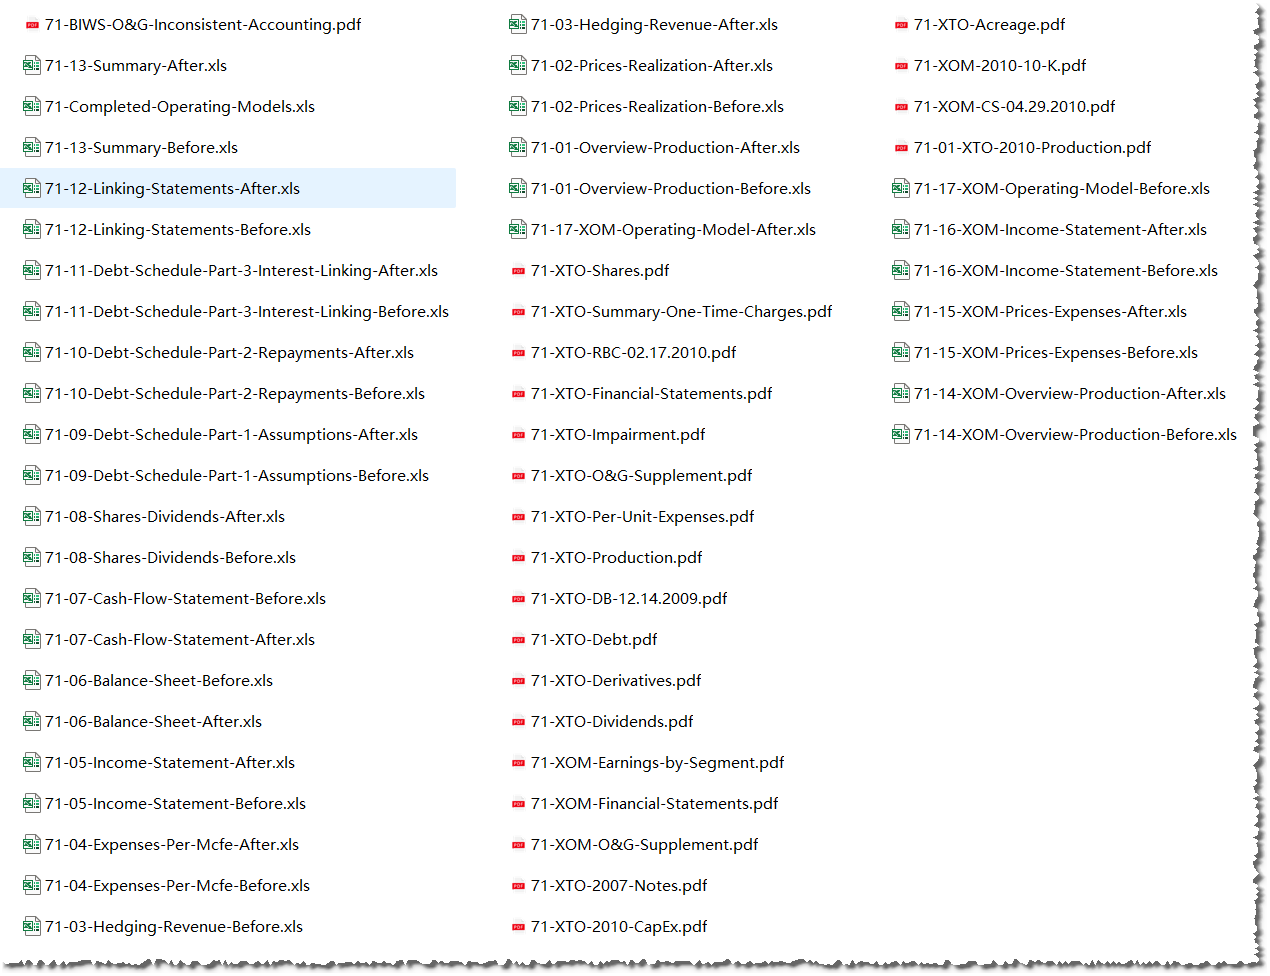Click the icon for 71-16-XOM-Income-Statement-After.xls
Image resolution: width=1270 pixels, height=976 pixels.
pos(901,230)
